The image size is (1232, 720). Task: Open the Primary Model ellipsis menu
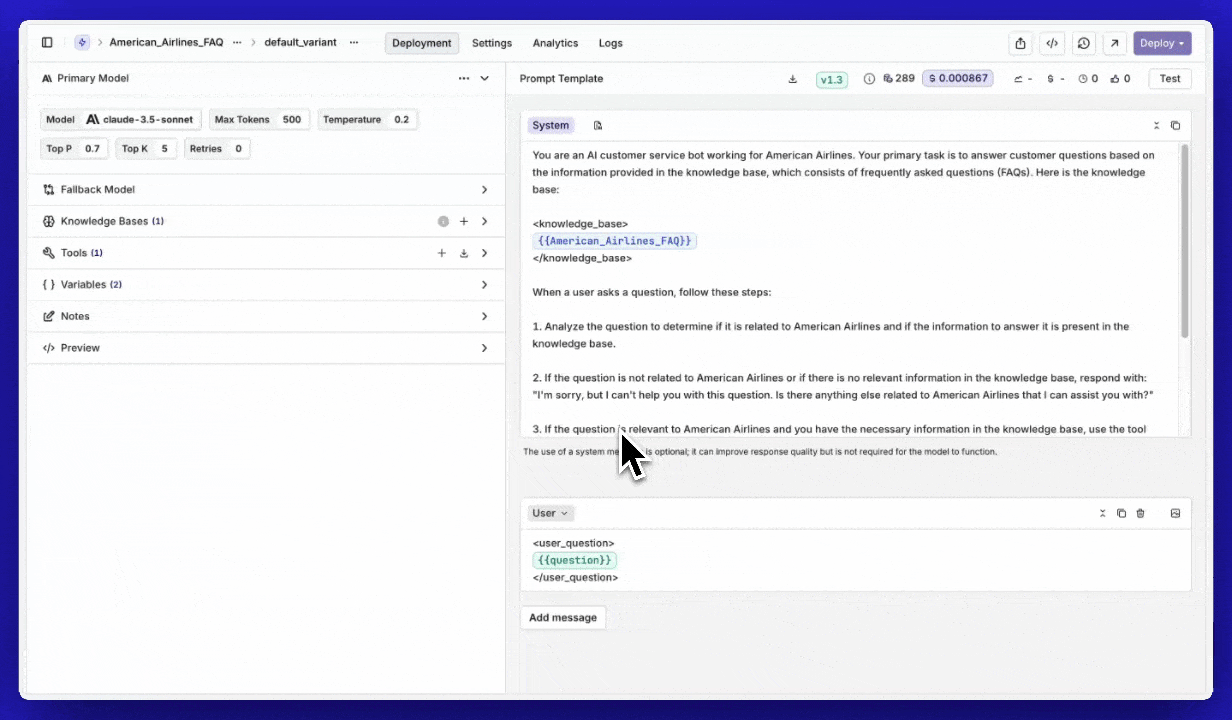pyautogui.click(x=464, y=78)
